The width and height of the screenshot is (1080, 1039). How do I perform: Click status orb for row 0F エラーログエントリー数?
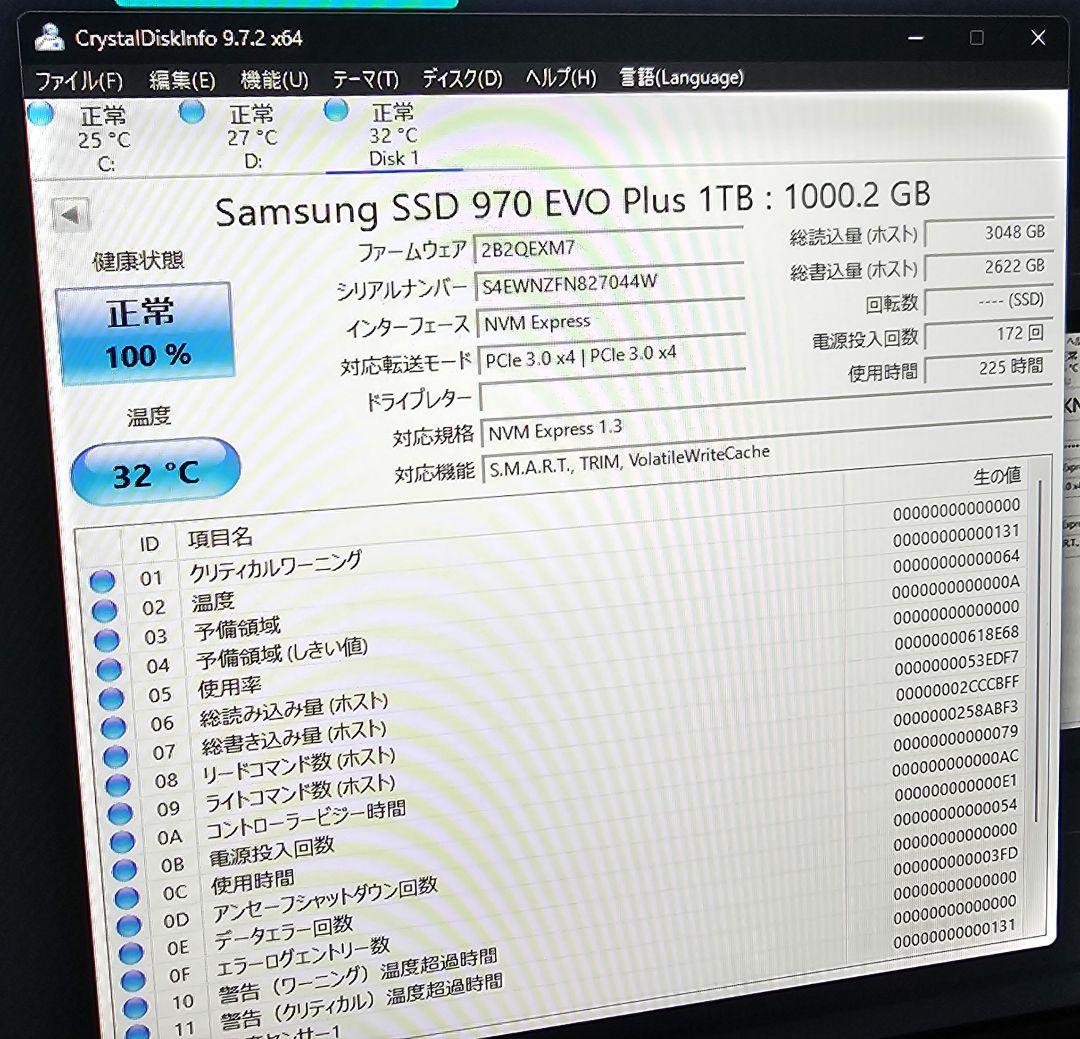point(133,980)
